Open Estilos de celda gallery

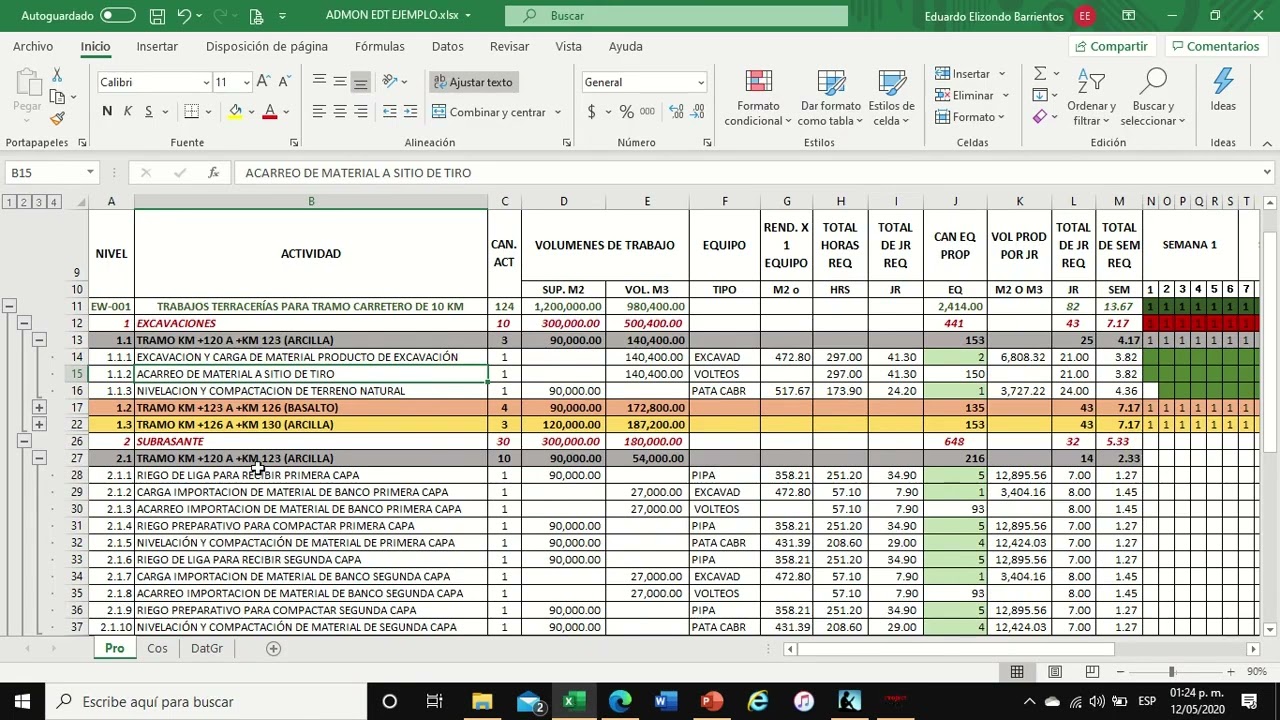891,99
